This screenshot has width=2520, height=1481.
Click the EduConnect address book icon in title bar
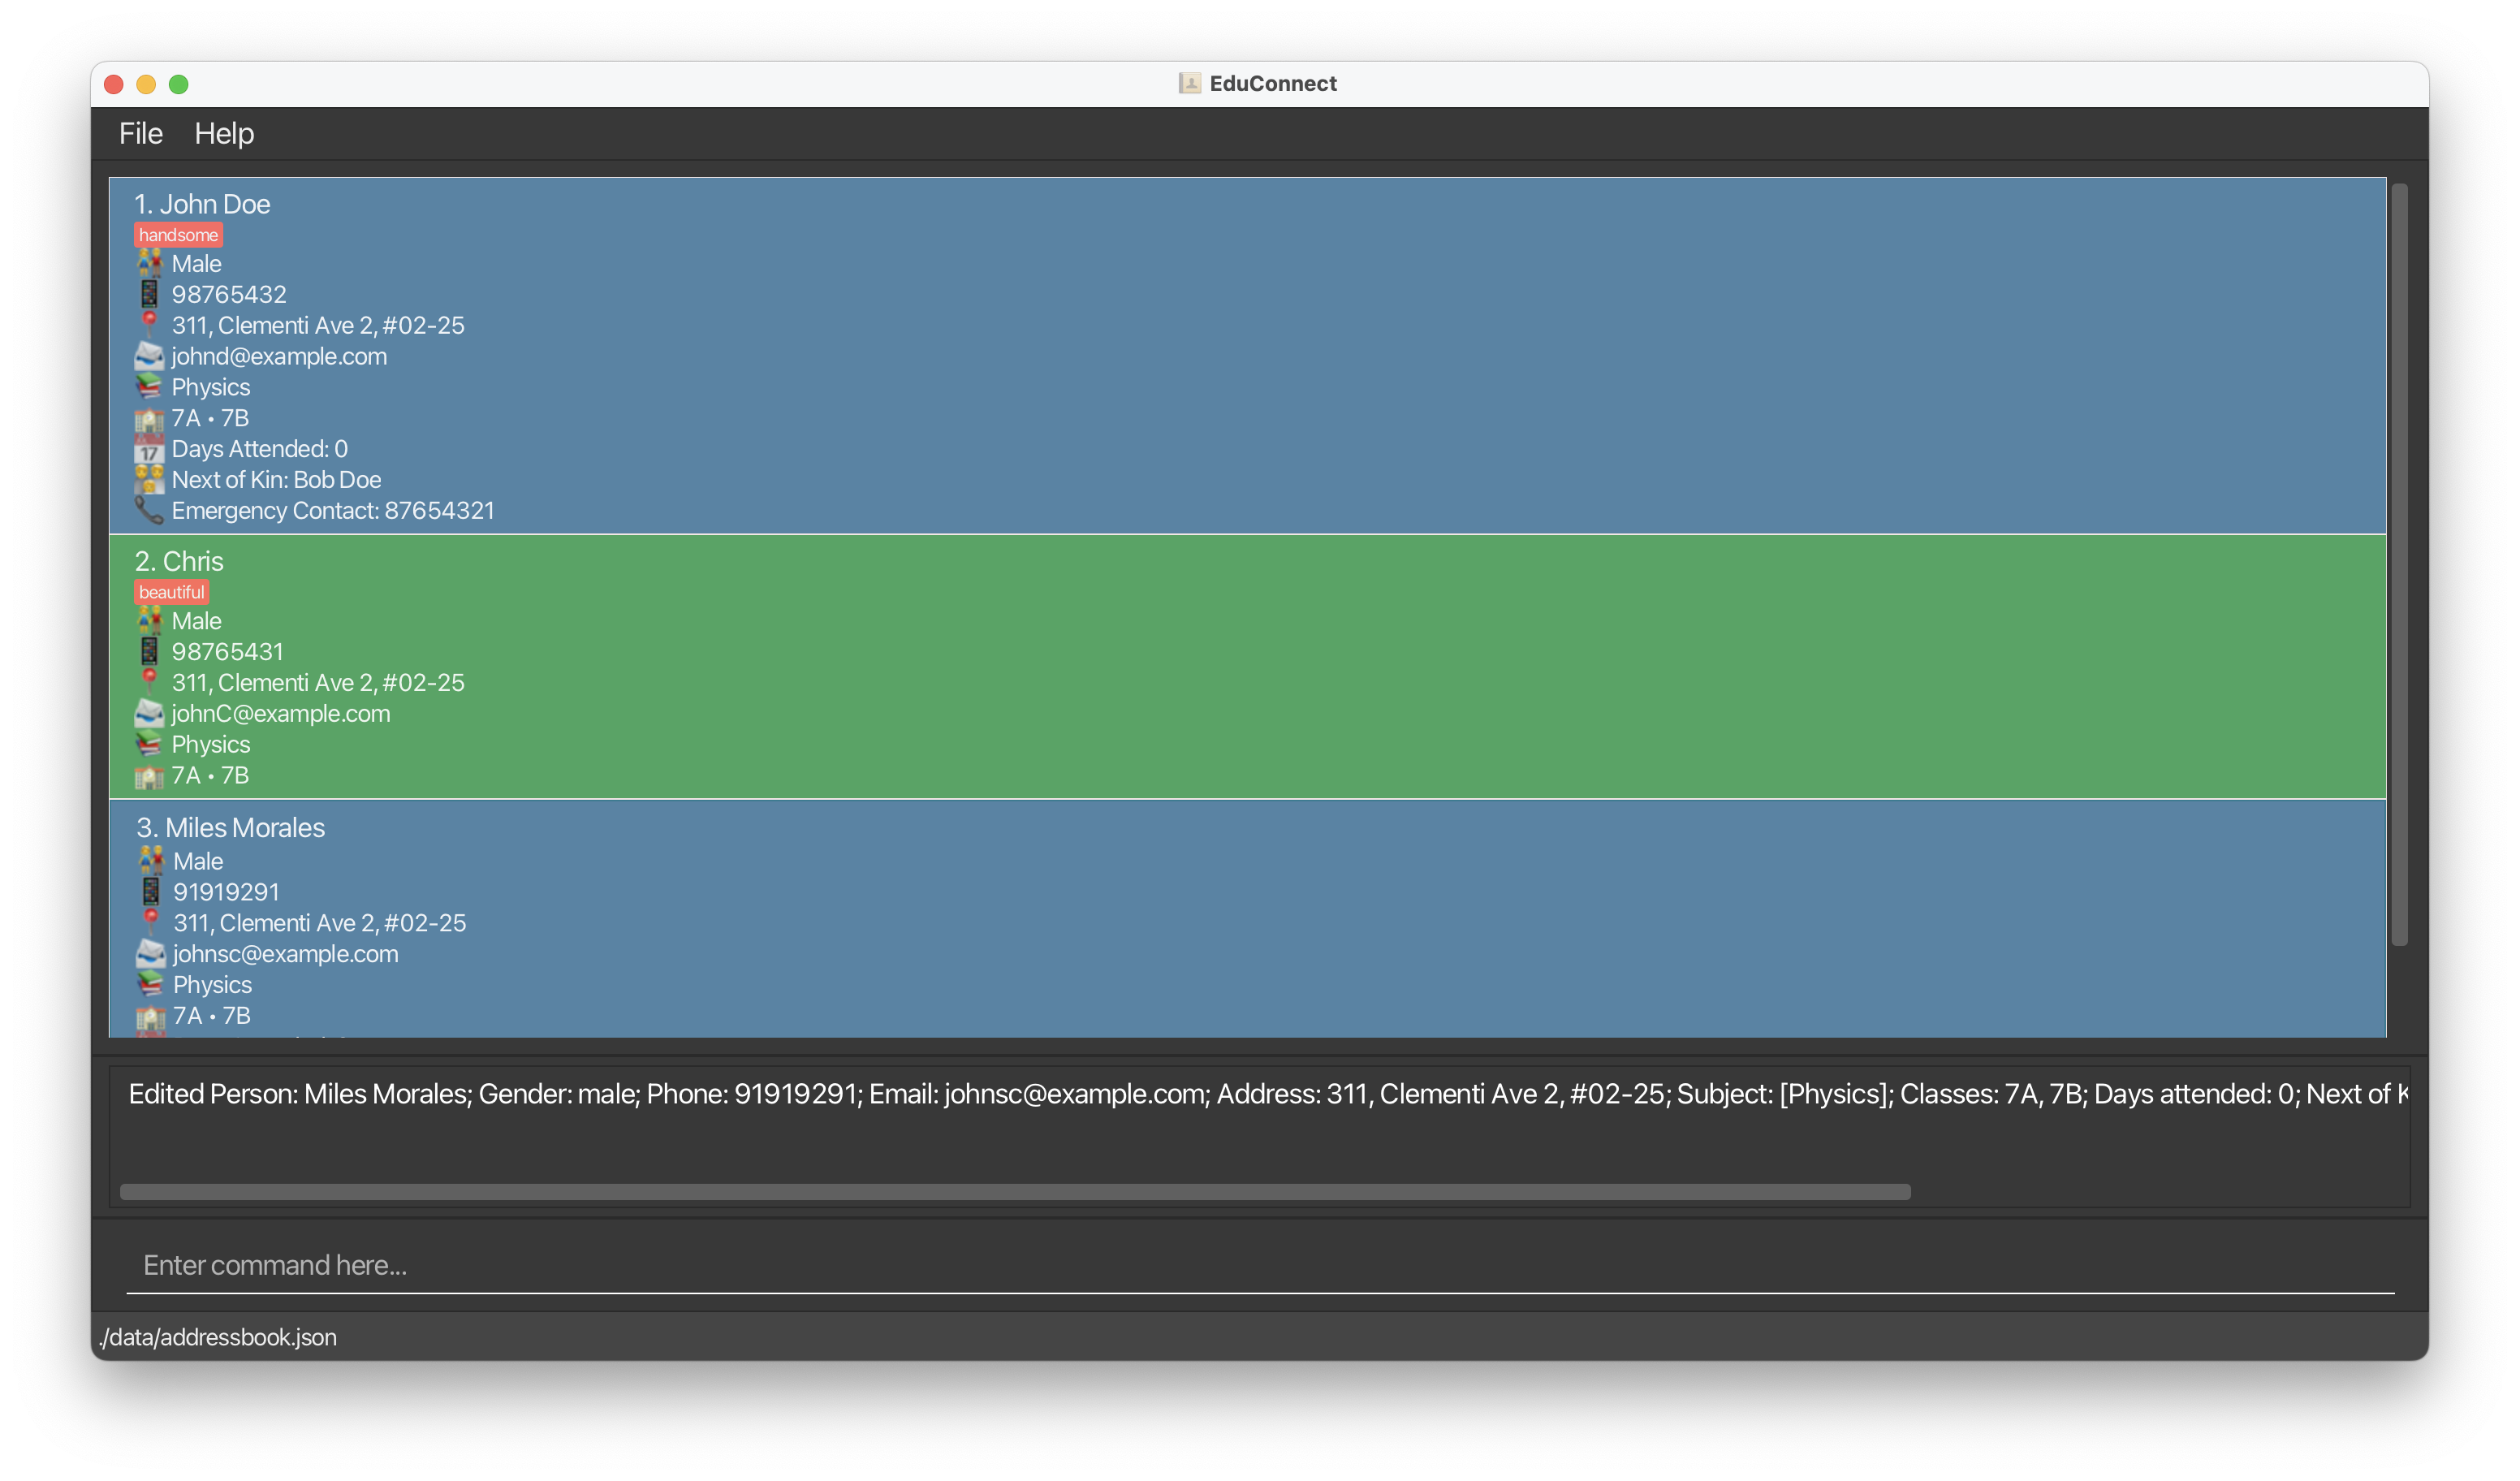[x=1189, y=84]
